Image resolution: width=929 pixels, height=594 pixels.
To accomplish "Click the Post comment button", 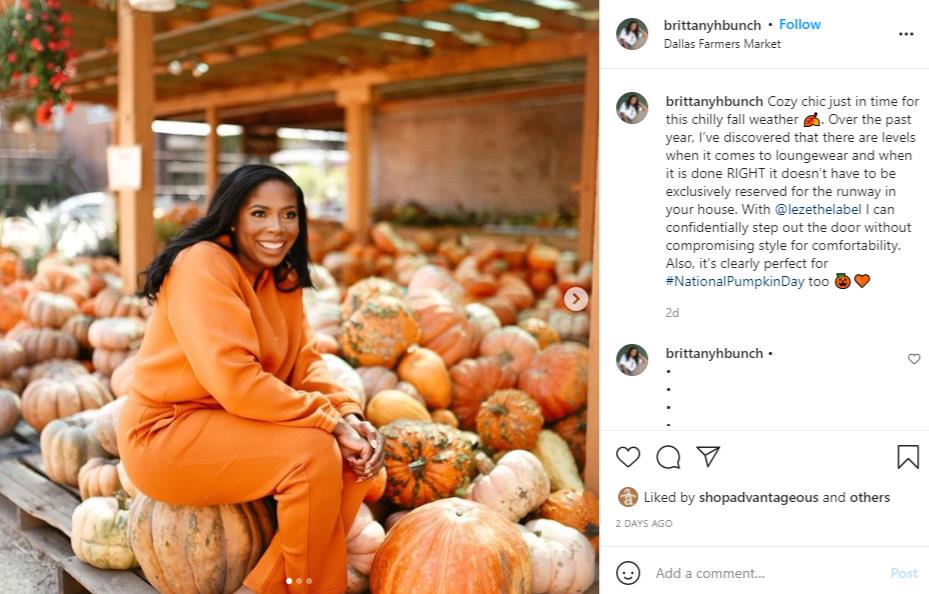I will [x=904, y=573].
